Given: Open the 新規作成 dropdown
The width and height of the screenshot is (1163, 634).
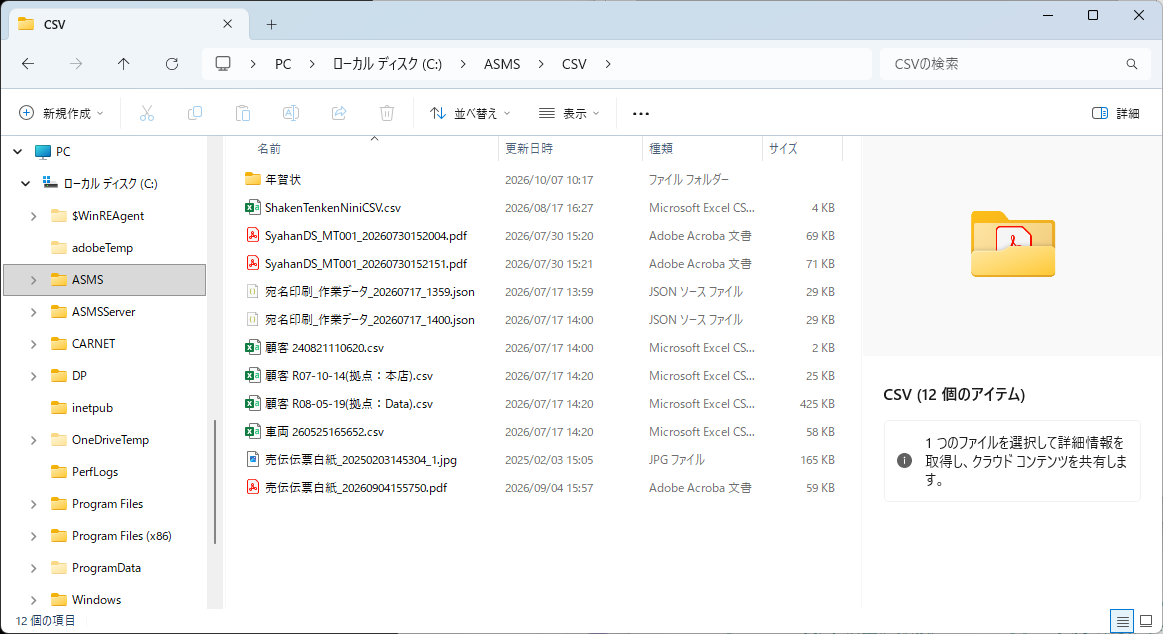Looking at the screenshot, I should coord(60,113).
